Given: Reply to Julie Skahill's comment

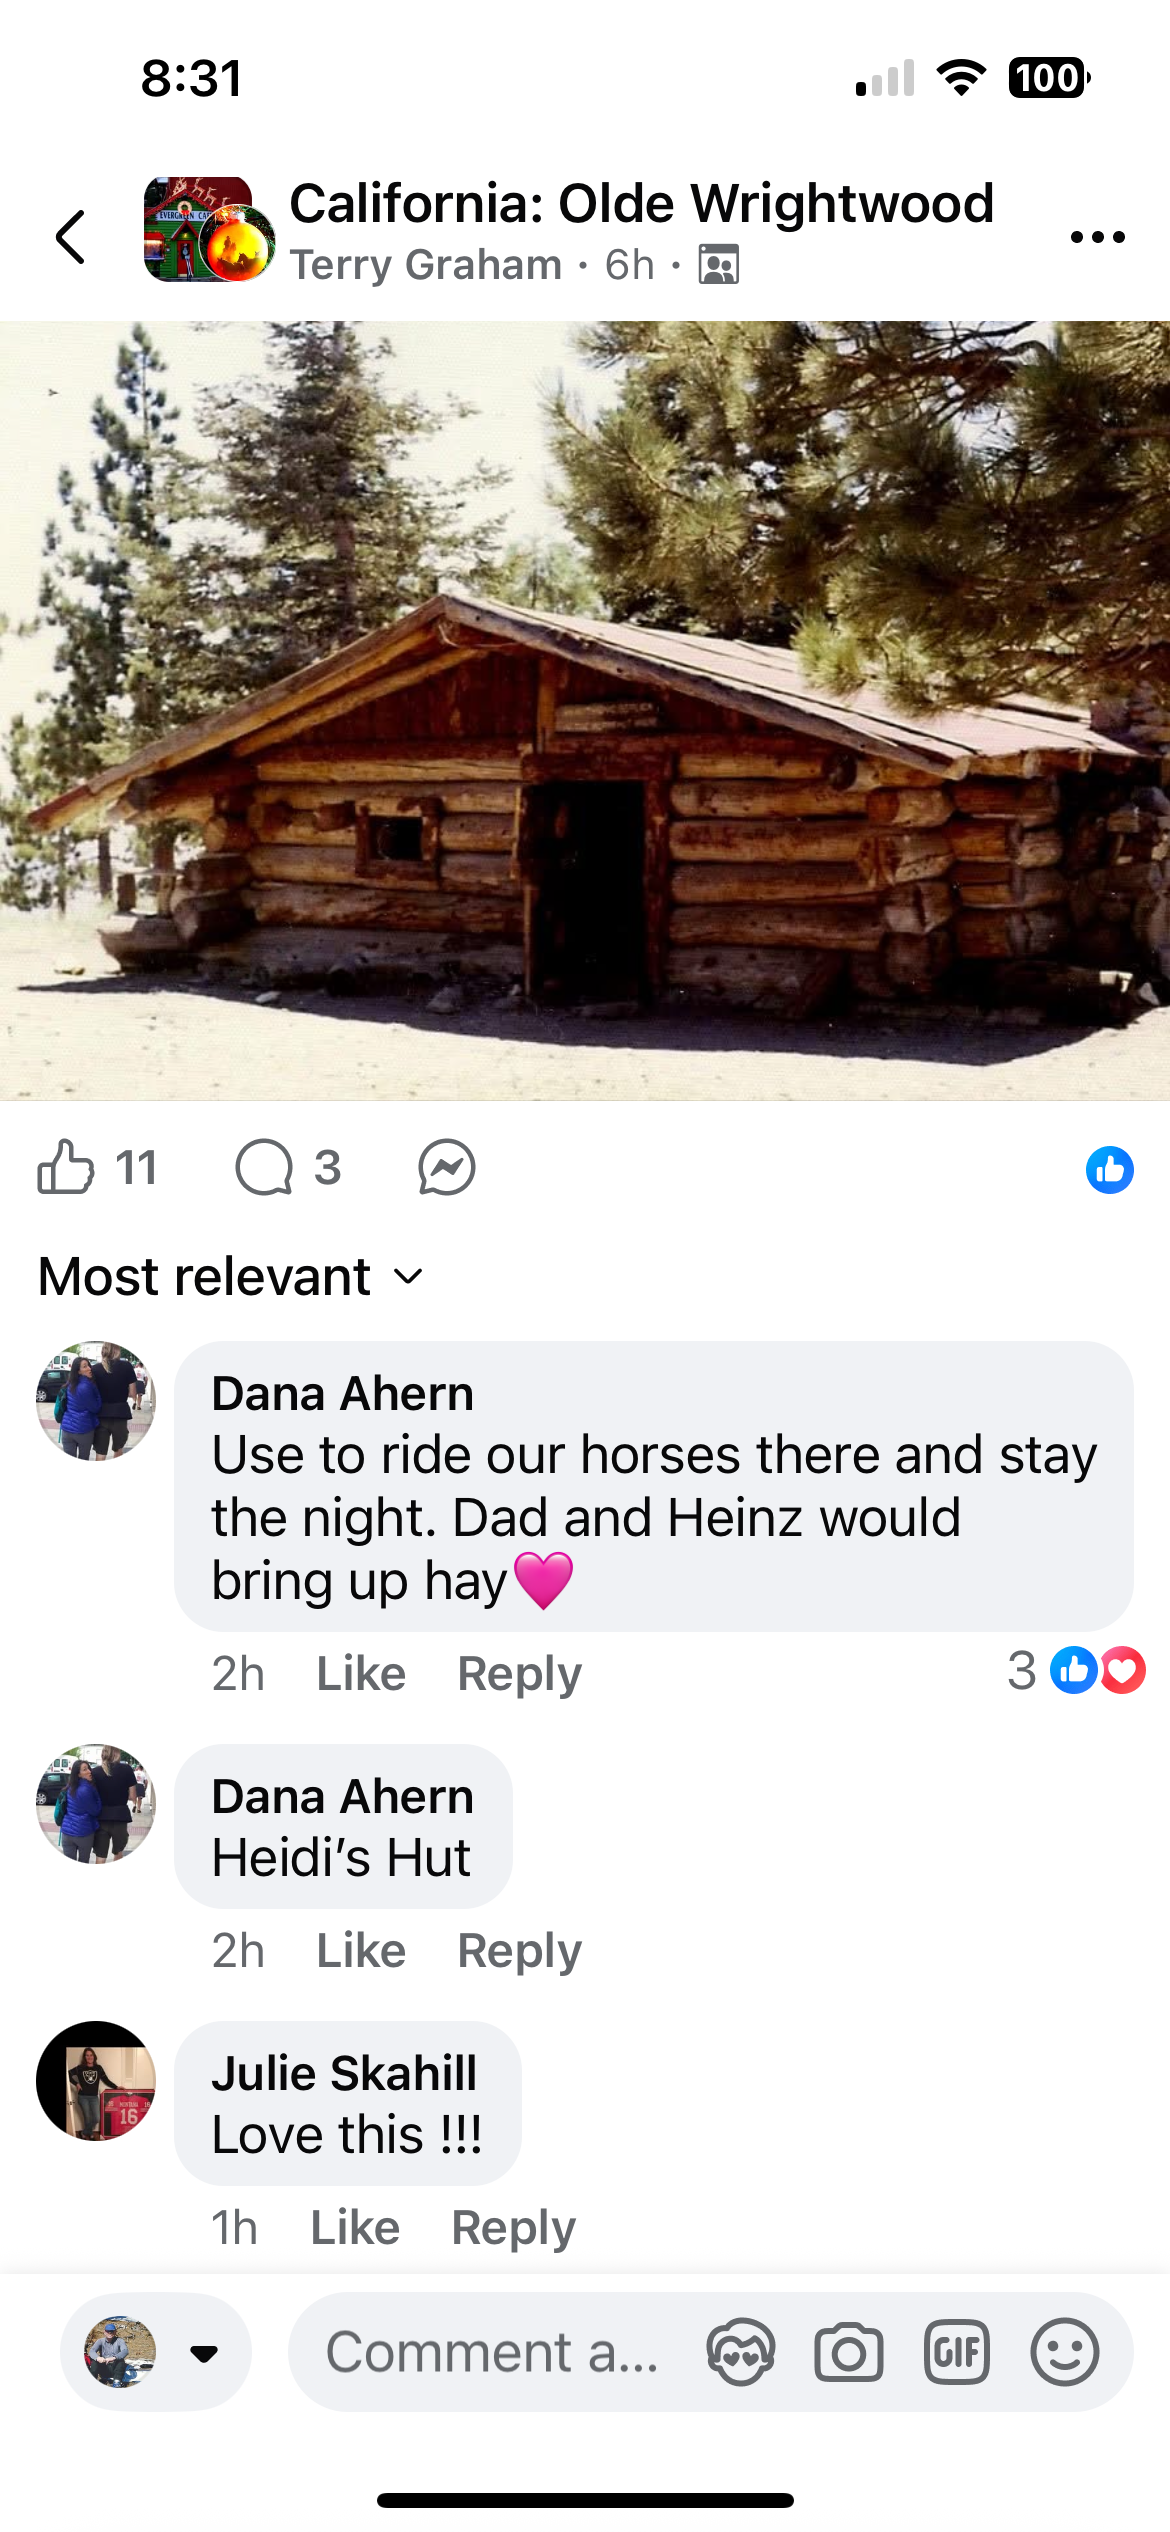Looking at the screenshot, I should pos(513,2227).
